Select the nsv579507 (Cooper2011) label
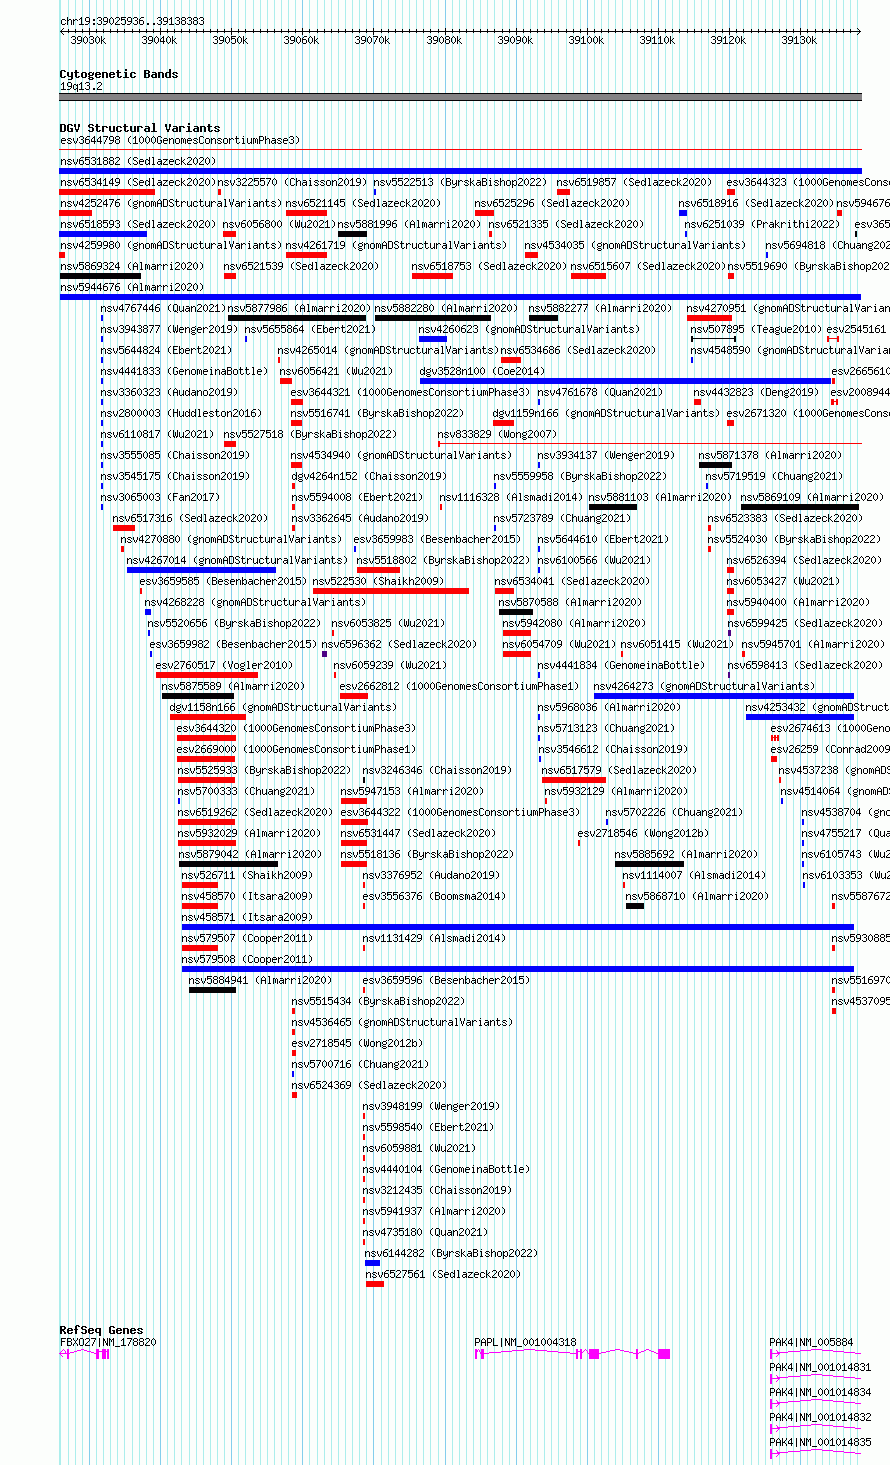Viewport: 890px width, 1465px height. 246,938
